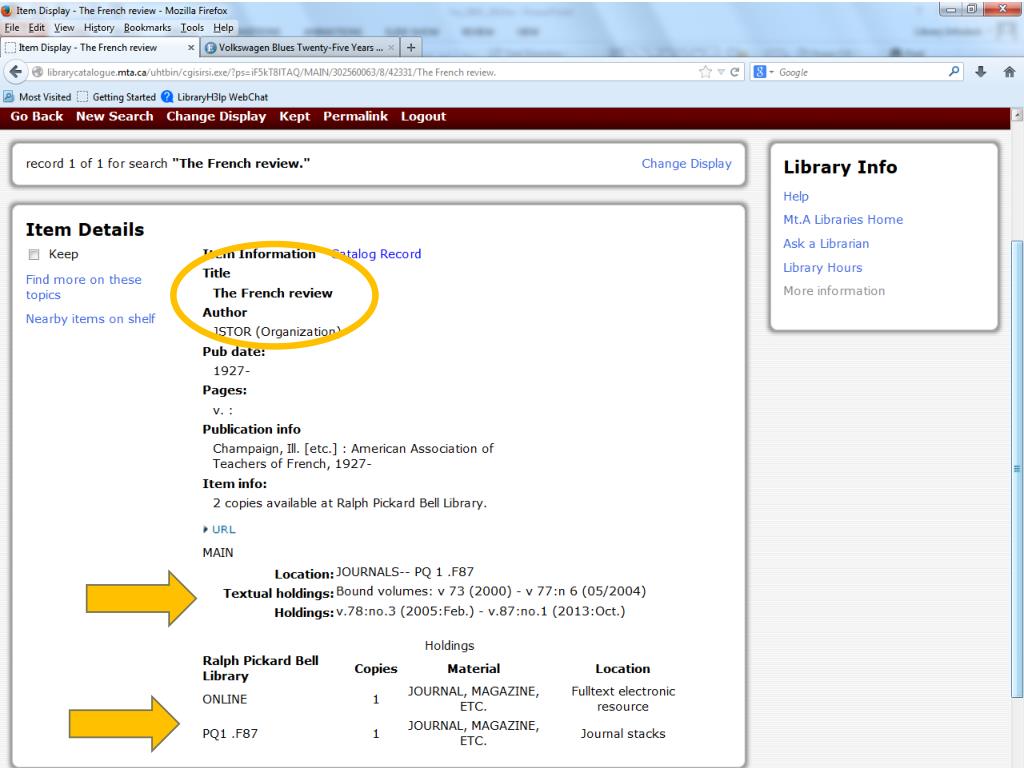Switch to Volkswagen Blues Twenty-Five Years tab
This screenshot has height=768, width=1024.
(300, 47)
